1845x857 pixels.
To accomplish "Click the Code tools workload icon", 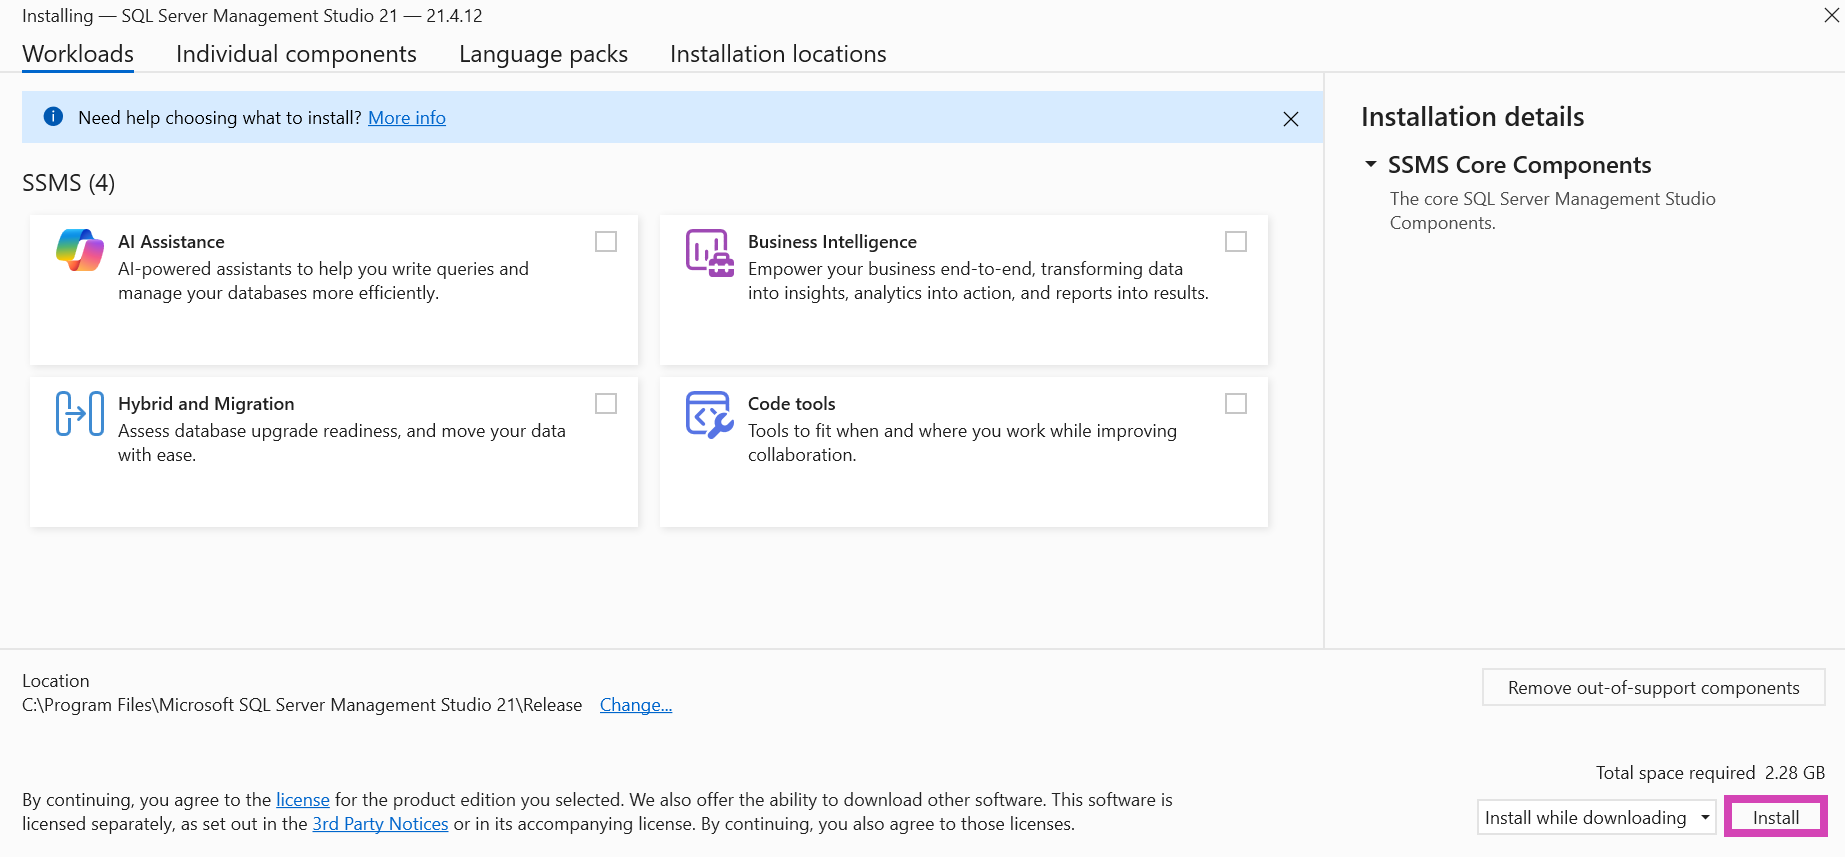I will tap(709, 415).
